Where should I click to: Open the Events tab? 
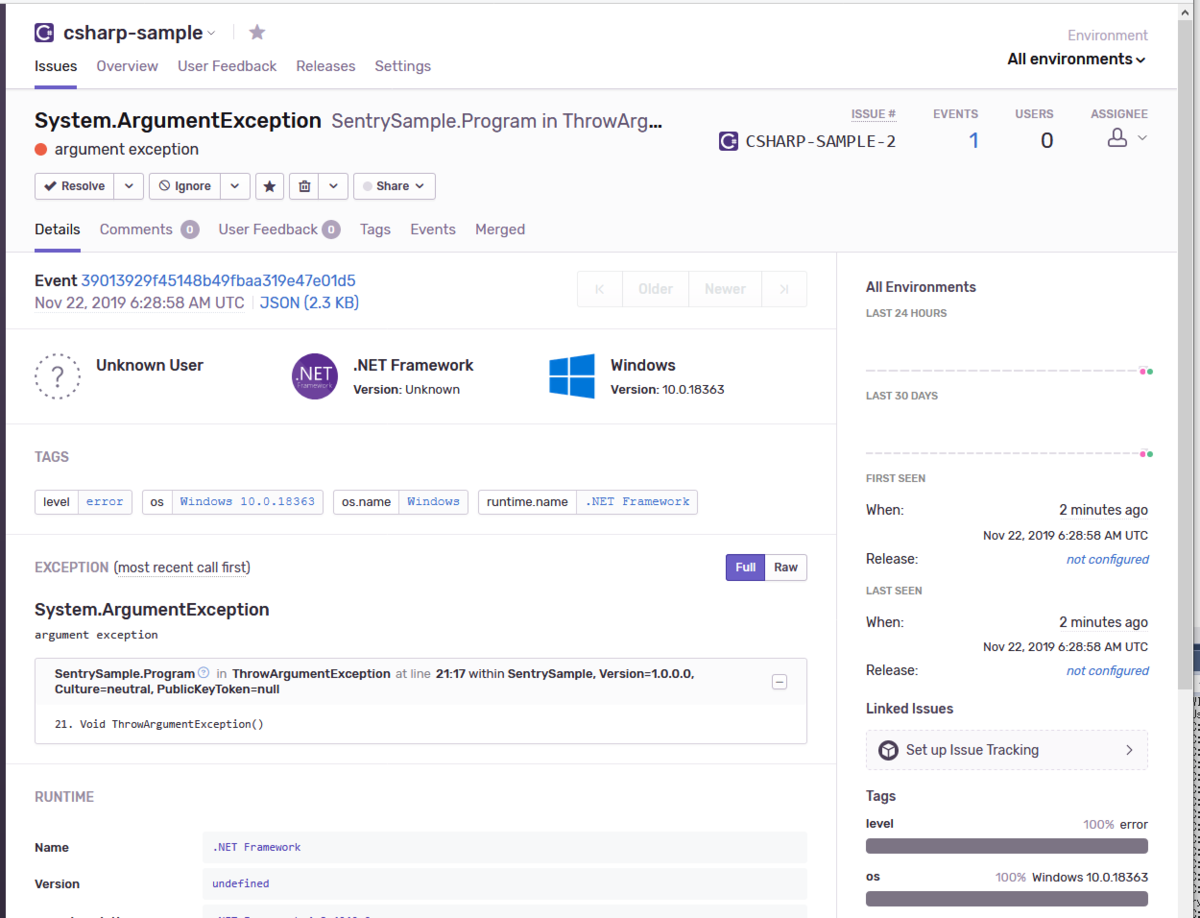tap(433, 229)
